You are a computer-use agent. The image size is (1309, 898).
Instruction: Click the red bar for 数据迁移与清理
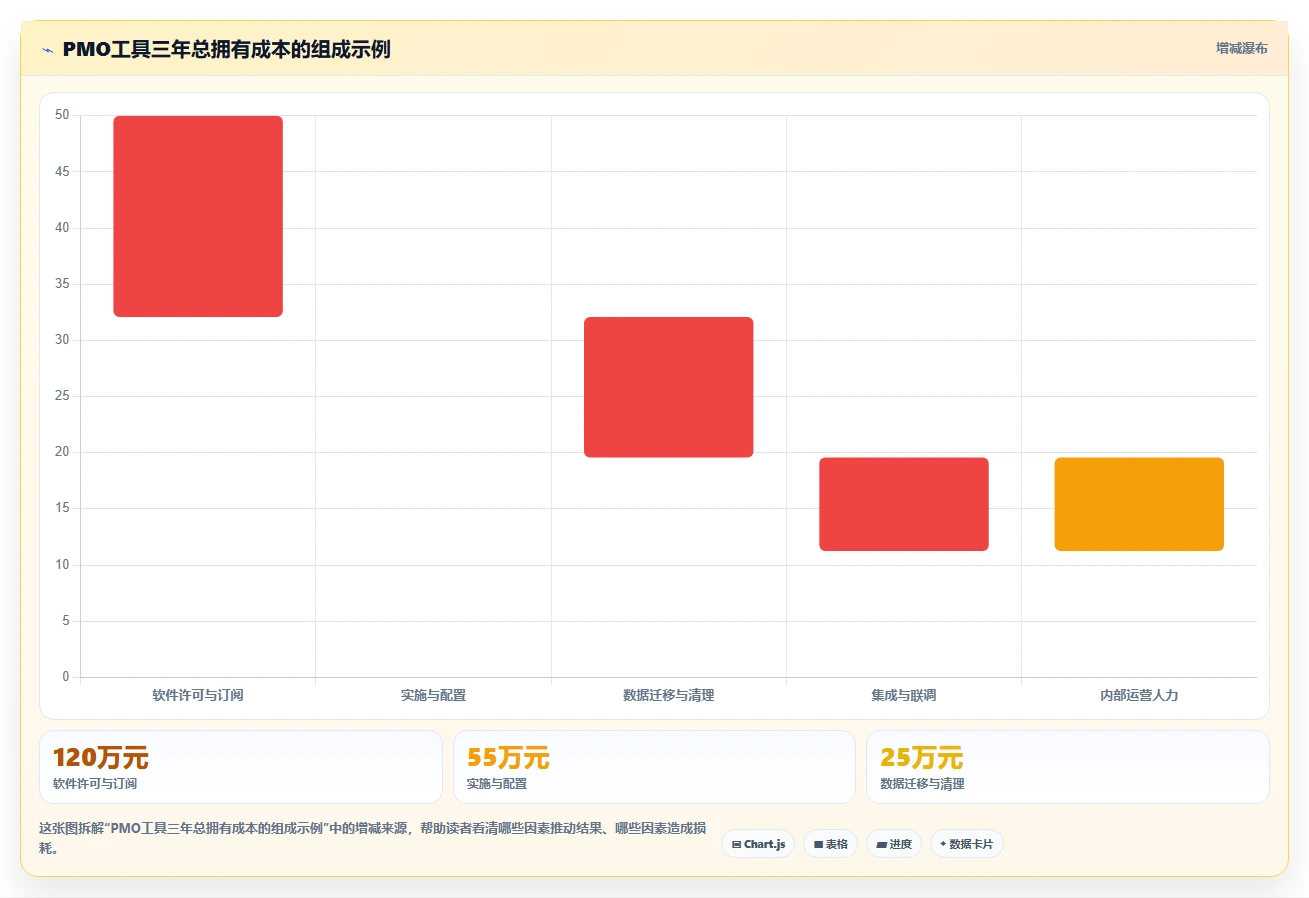click(x=669, y=387)
